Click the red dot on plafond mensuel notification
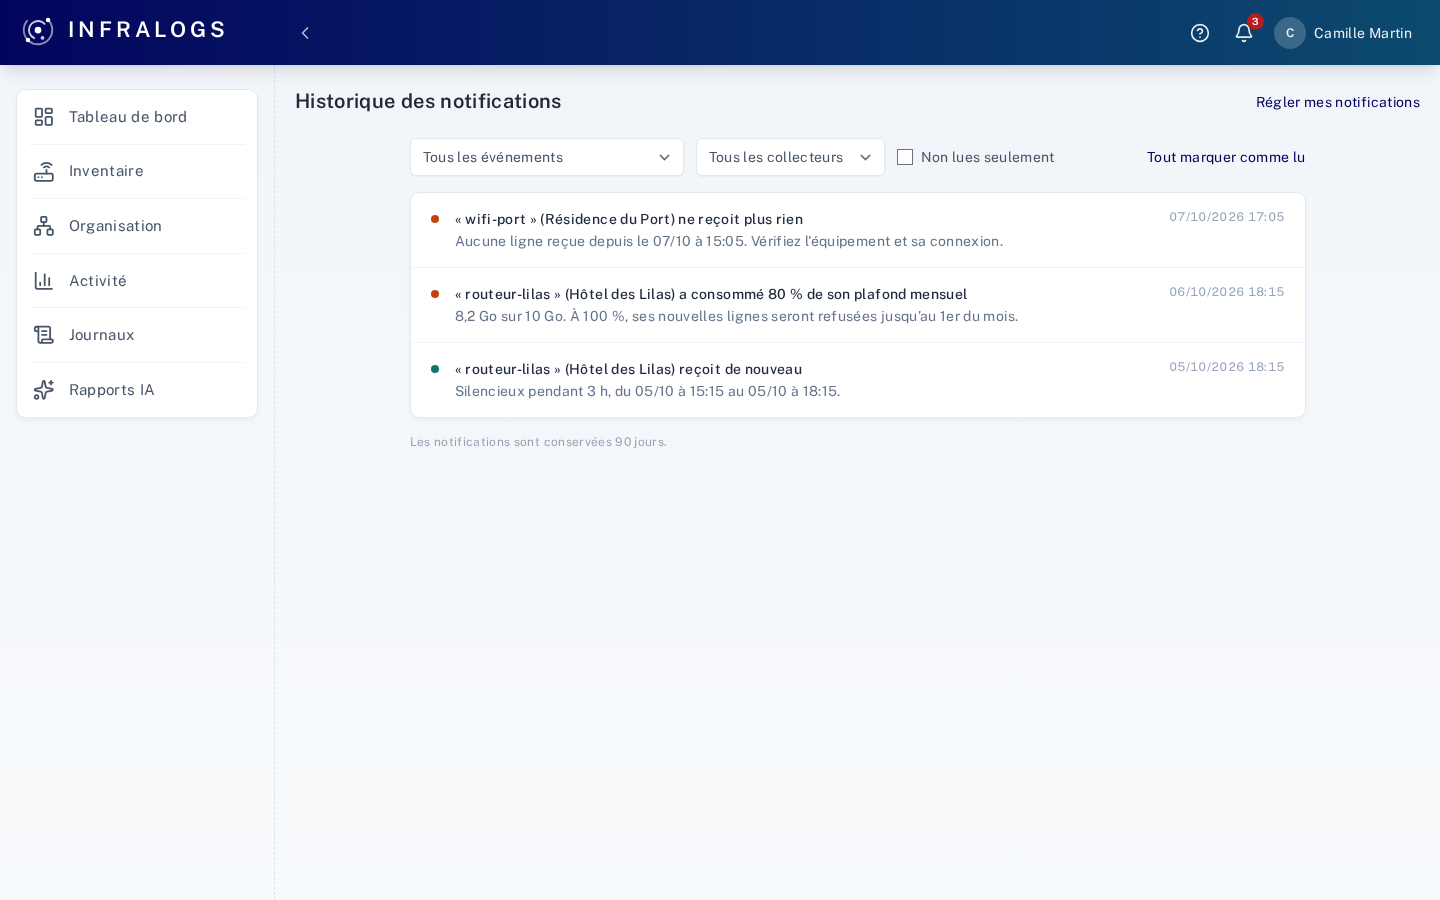Image resolution: width=1440 pixels, height=900 pixels. point(435,294)
